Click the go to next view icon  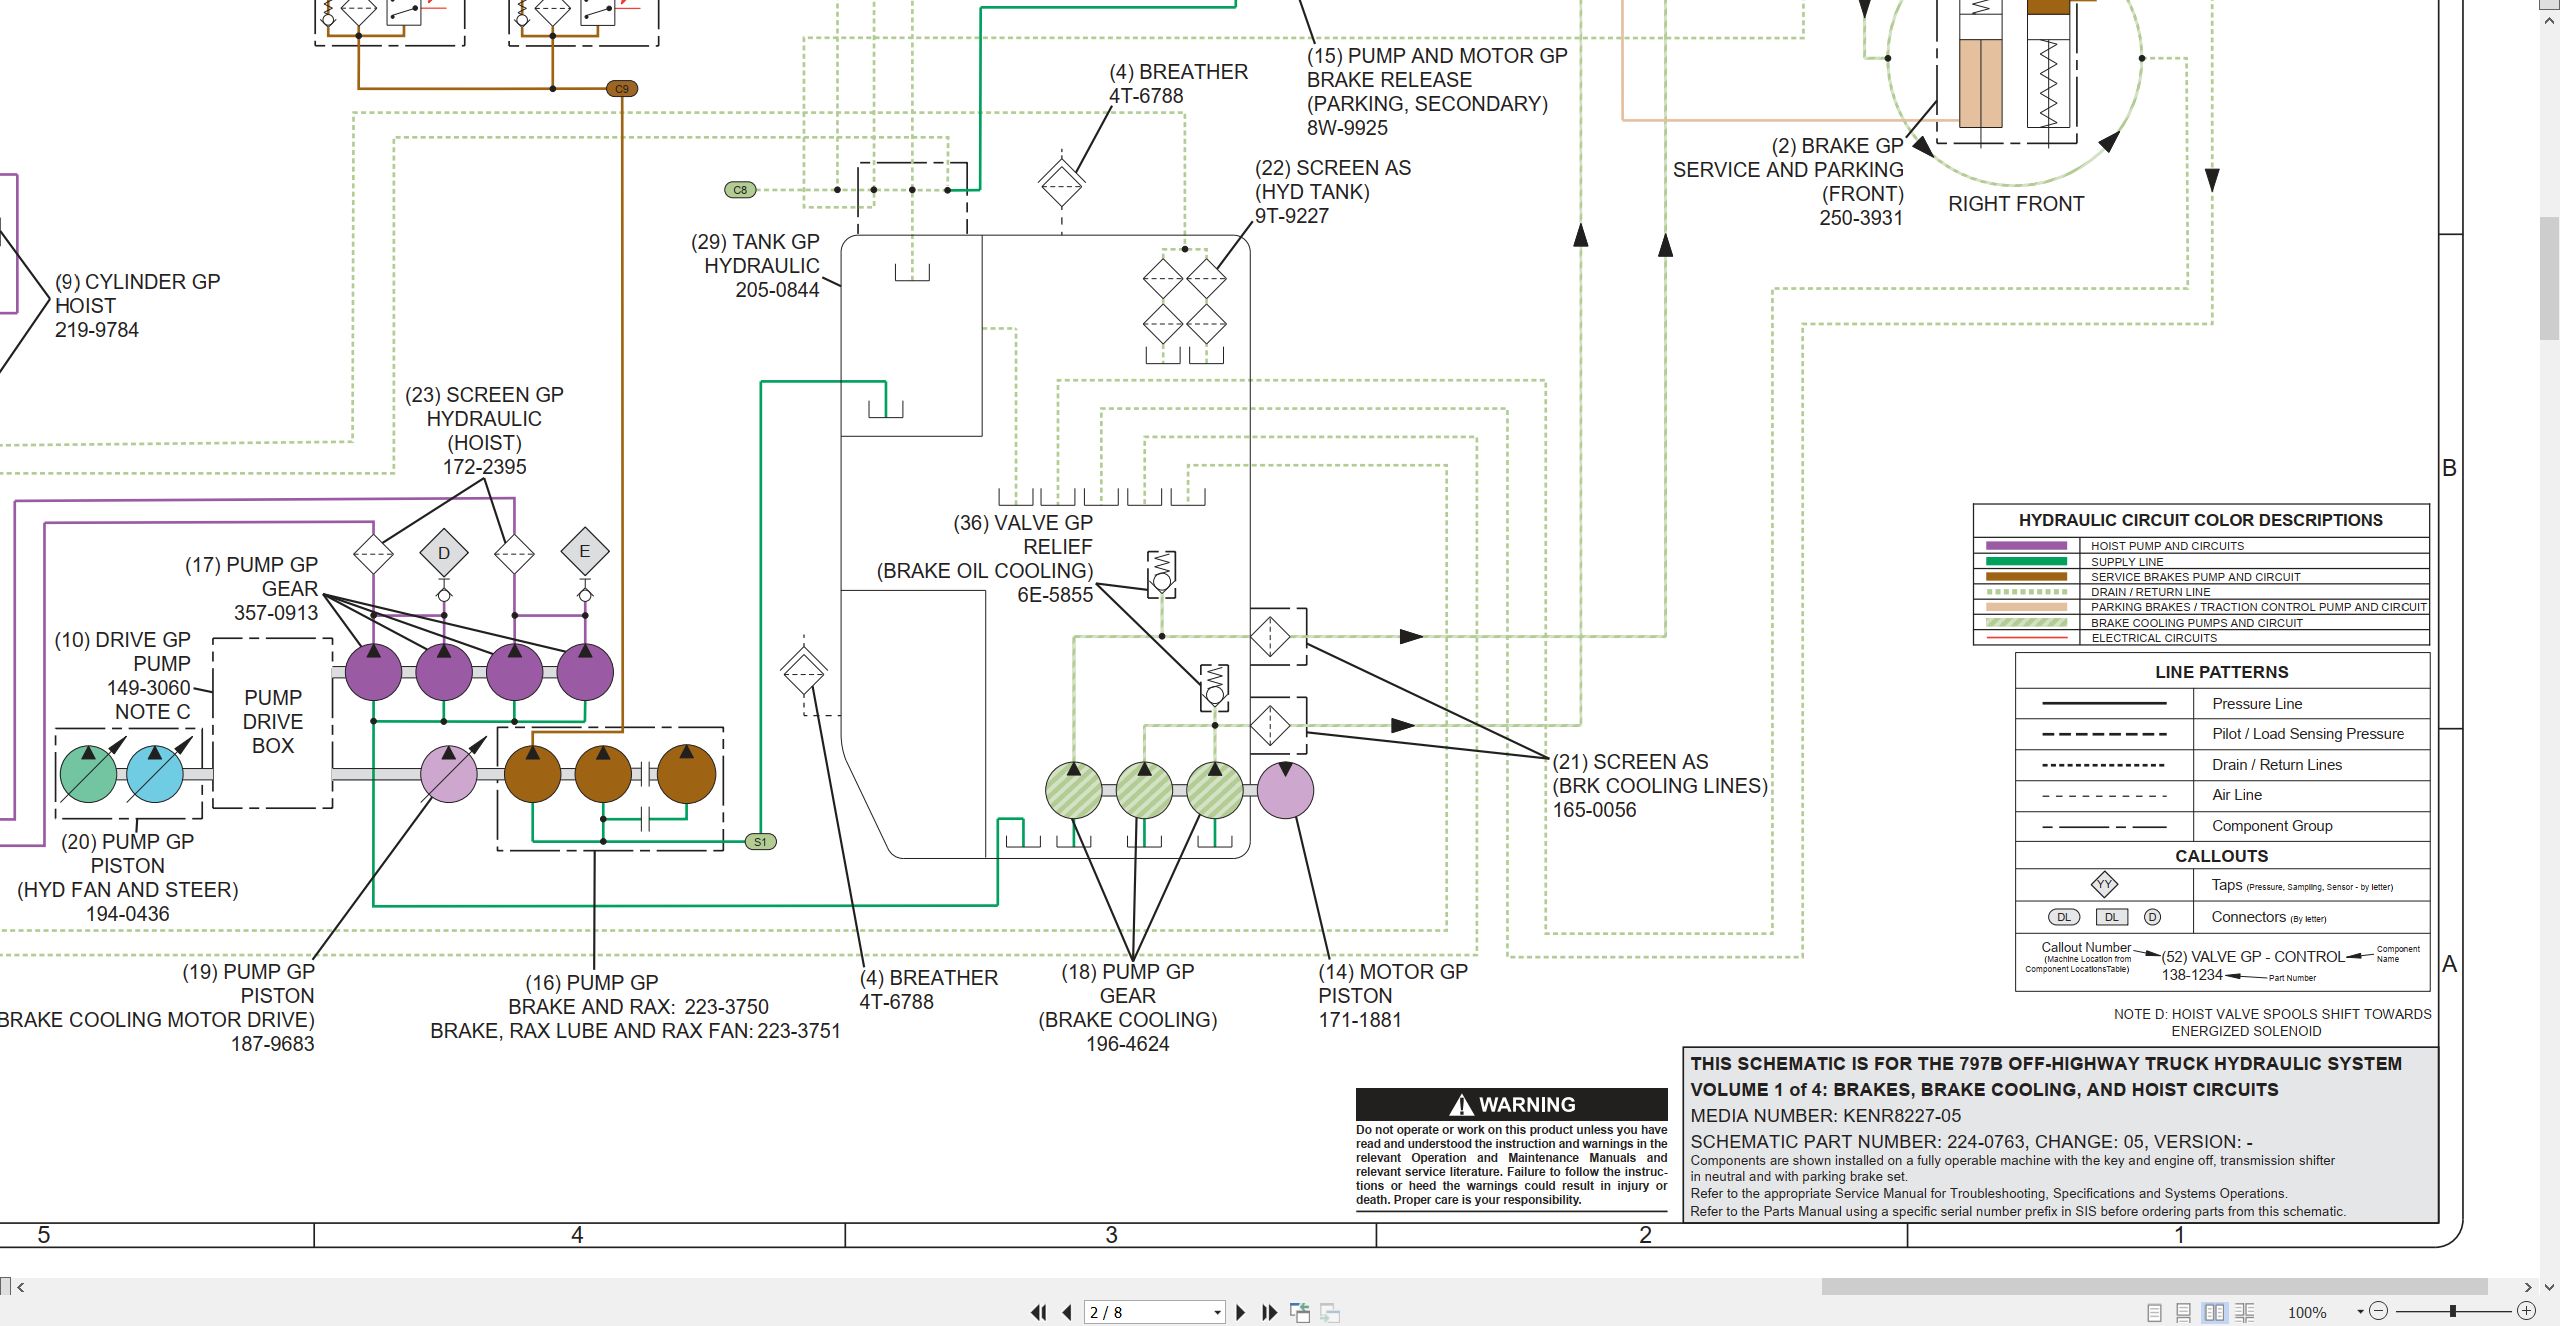[x=1330, y=1312]
